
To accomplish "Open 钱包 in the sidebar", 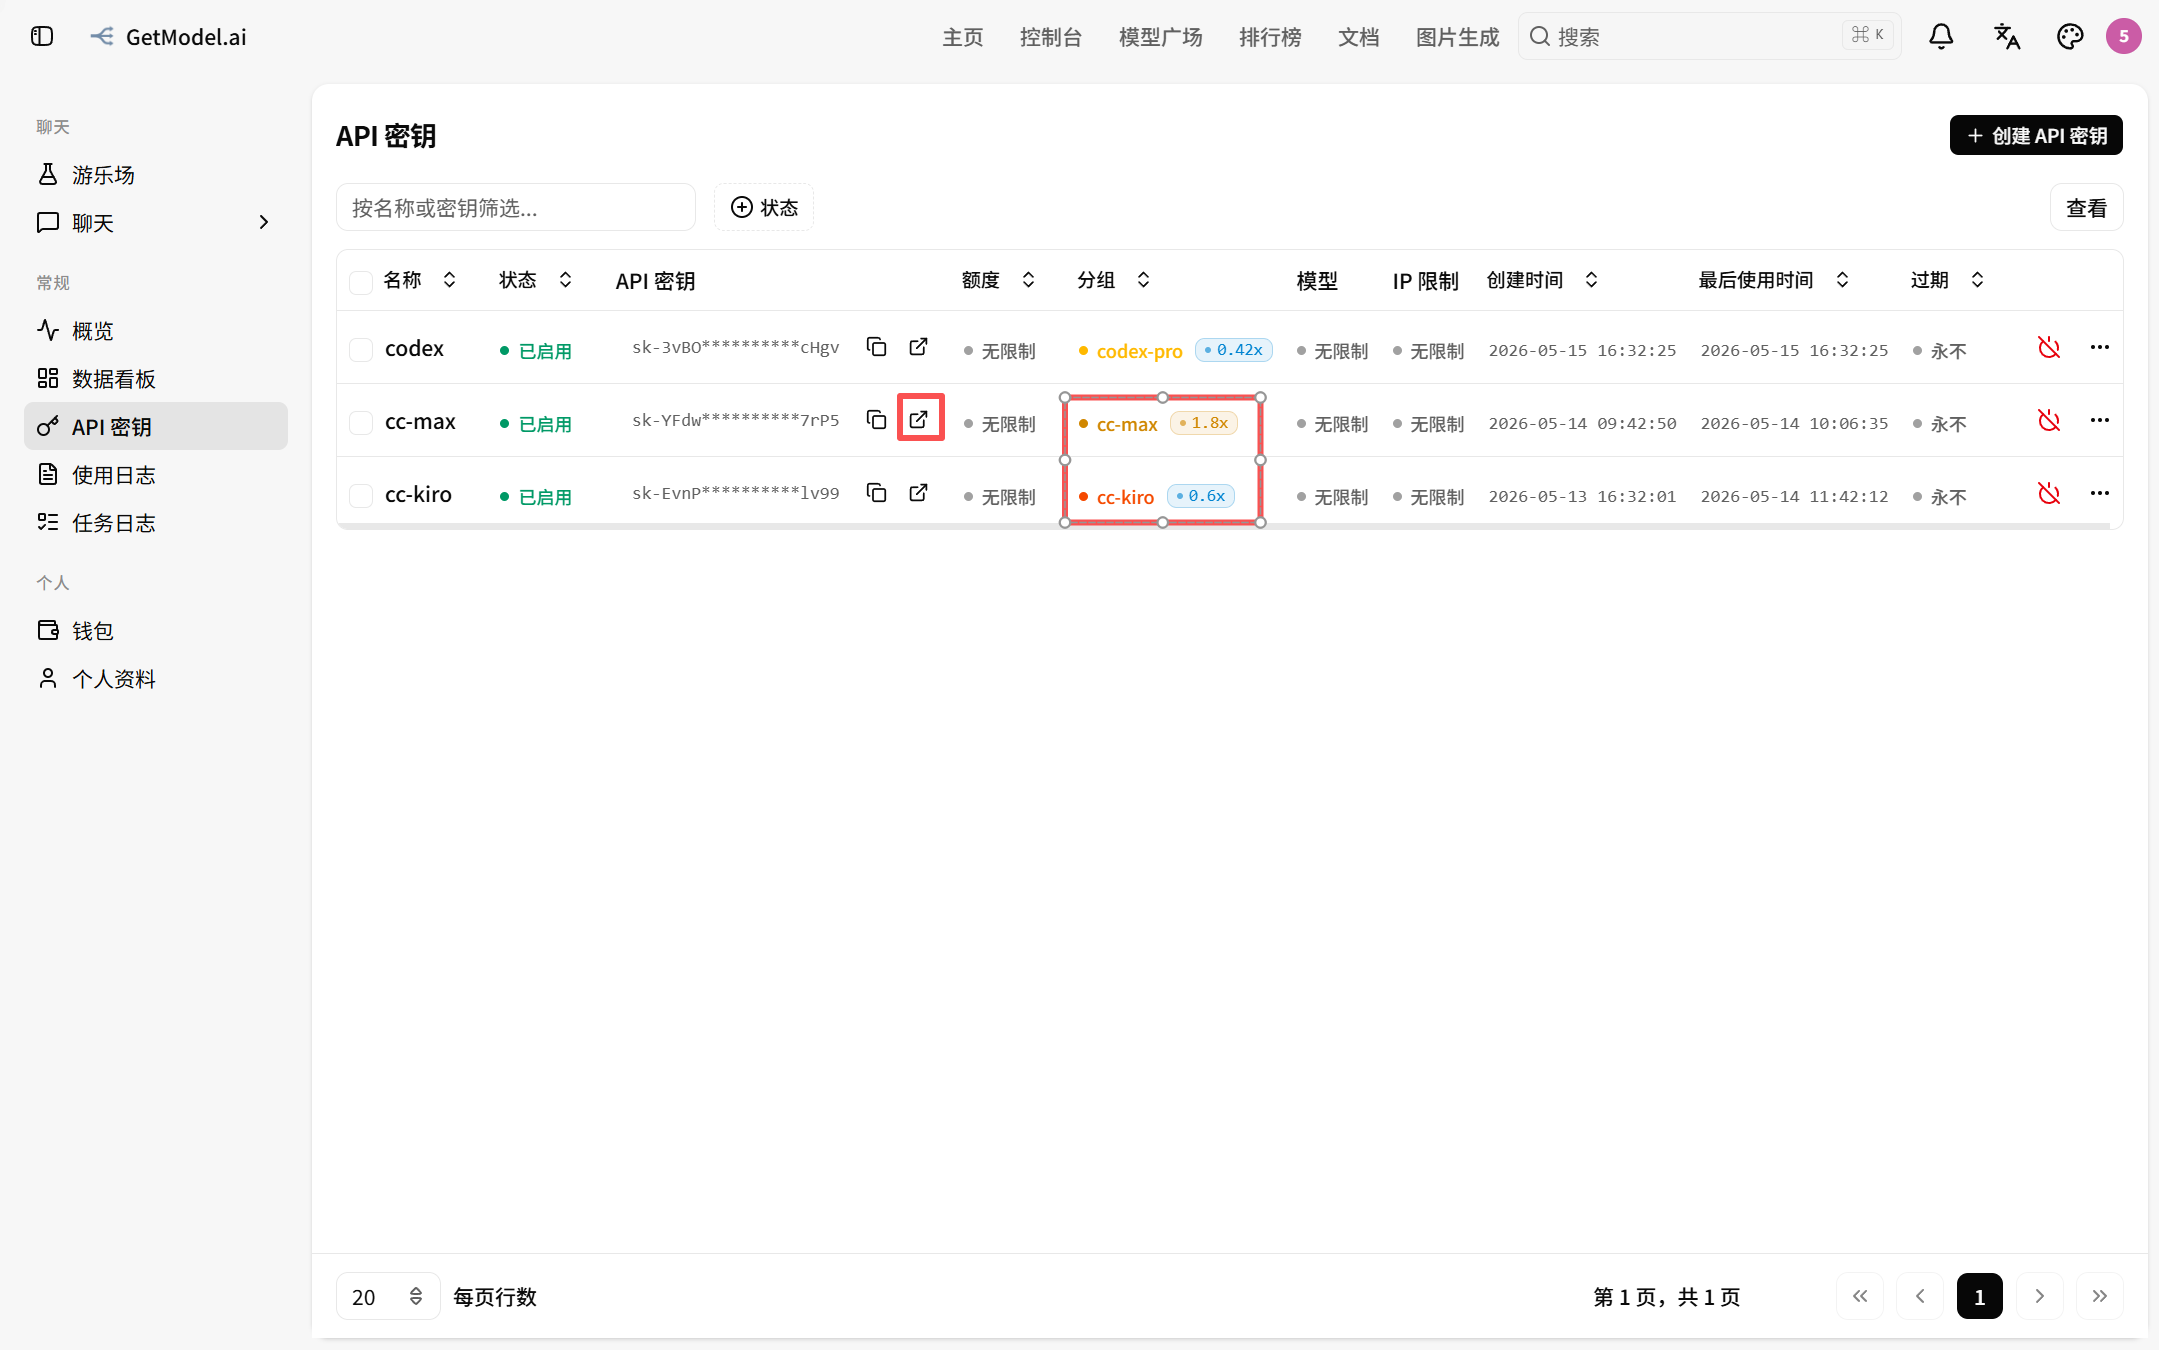I will tap(156, 631).
